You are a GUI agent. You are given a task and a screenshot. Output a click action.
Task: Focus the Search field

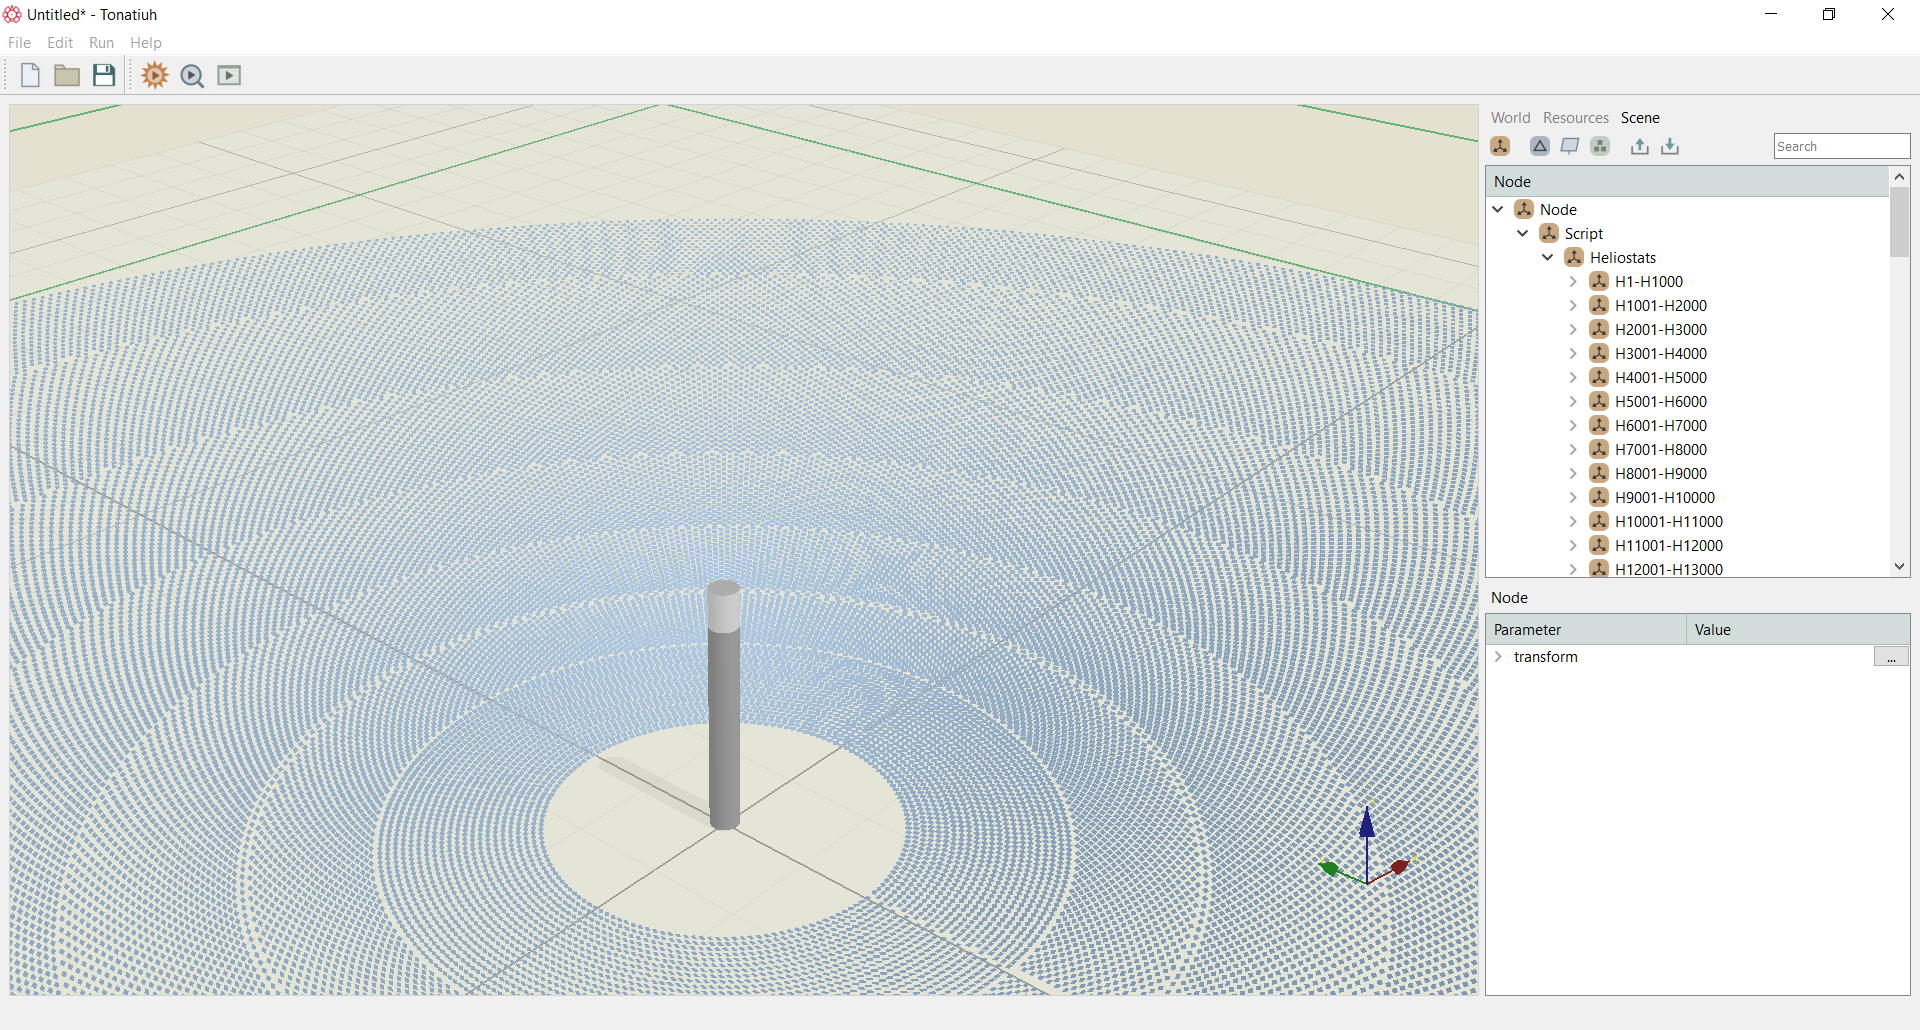click(x=1842, y=146)
